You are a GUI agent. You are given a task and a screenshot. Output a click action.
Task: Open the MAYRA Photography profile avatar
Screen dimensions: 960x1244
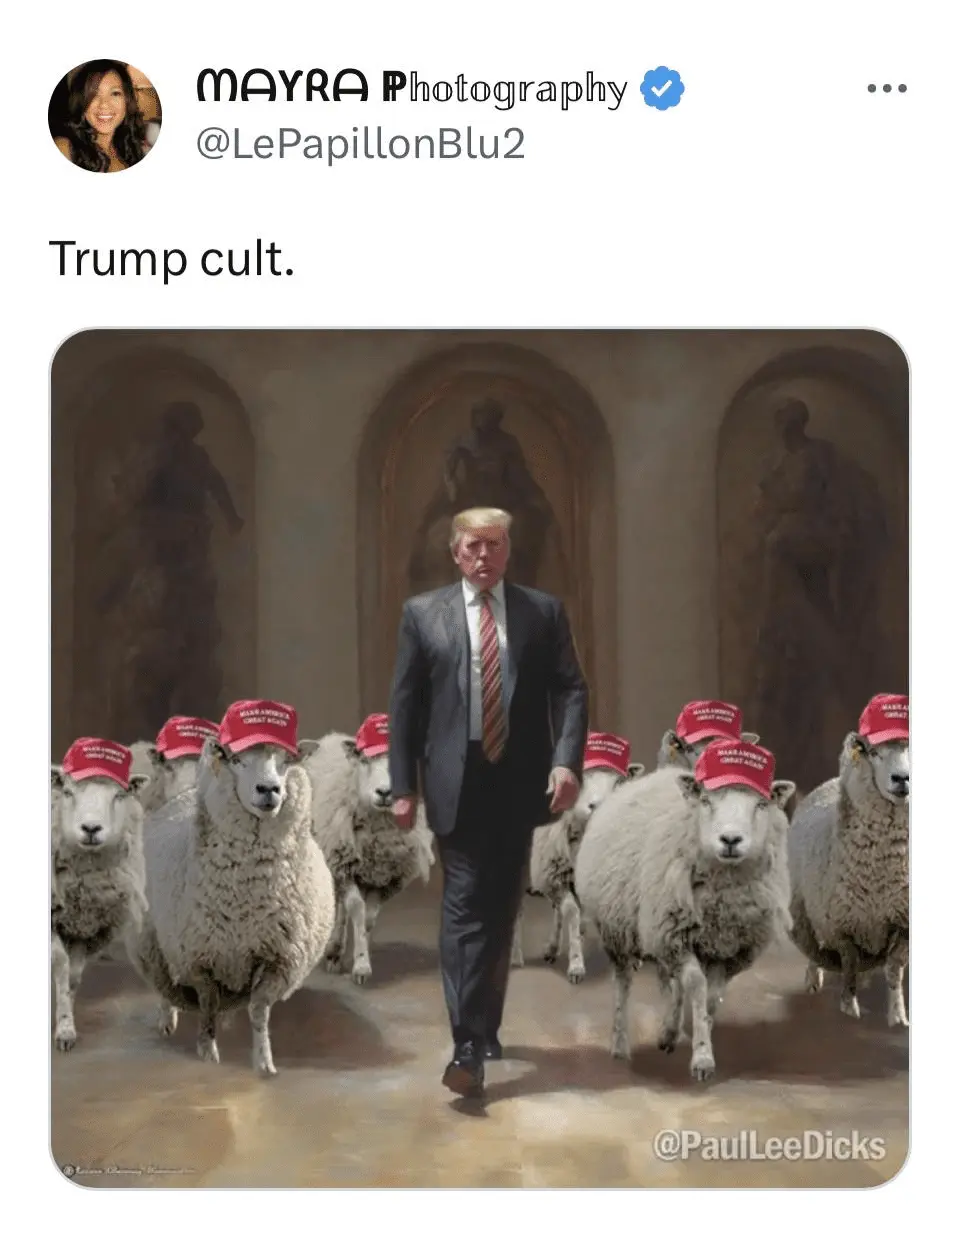(105, 115)
